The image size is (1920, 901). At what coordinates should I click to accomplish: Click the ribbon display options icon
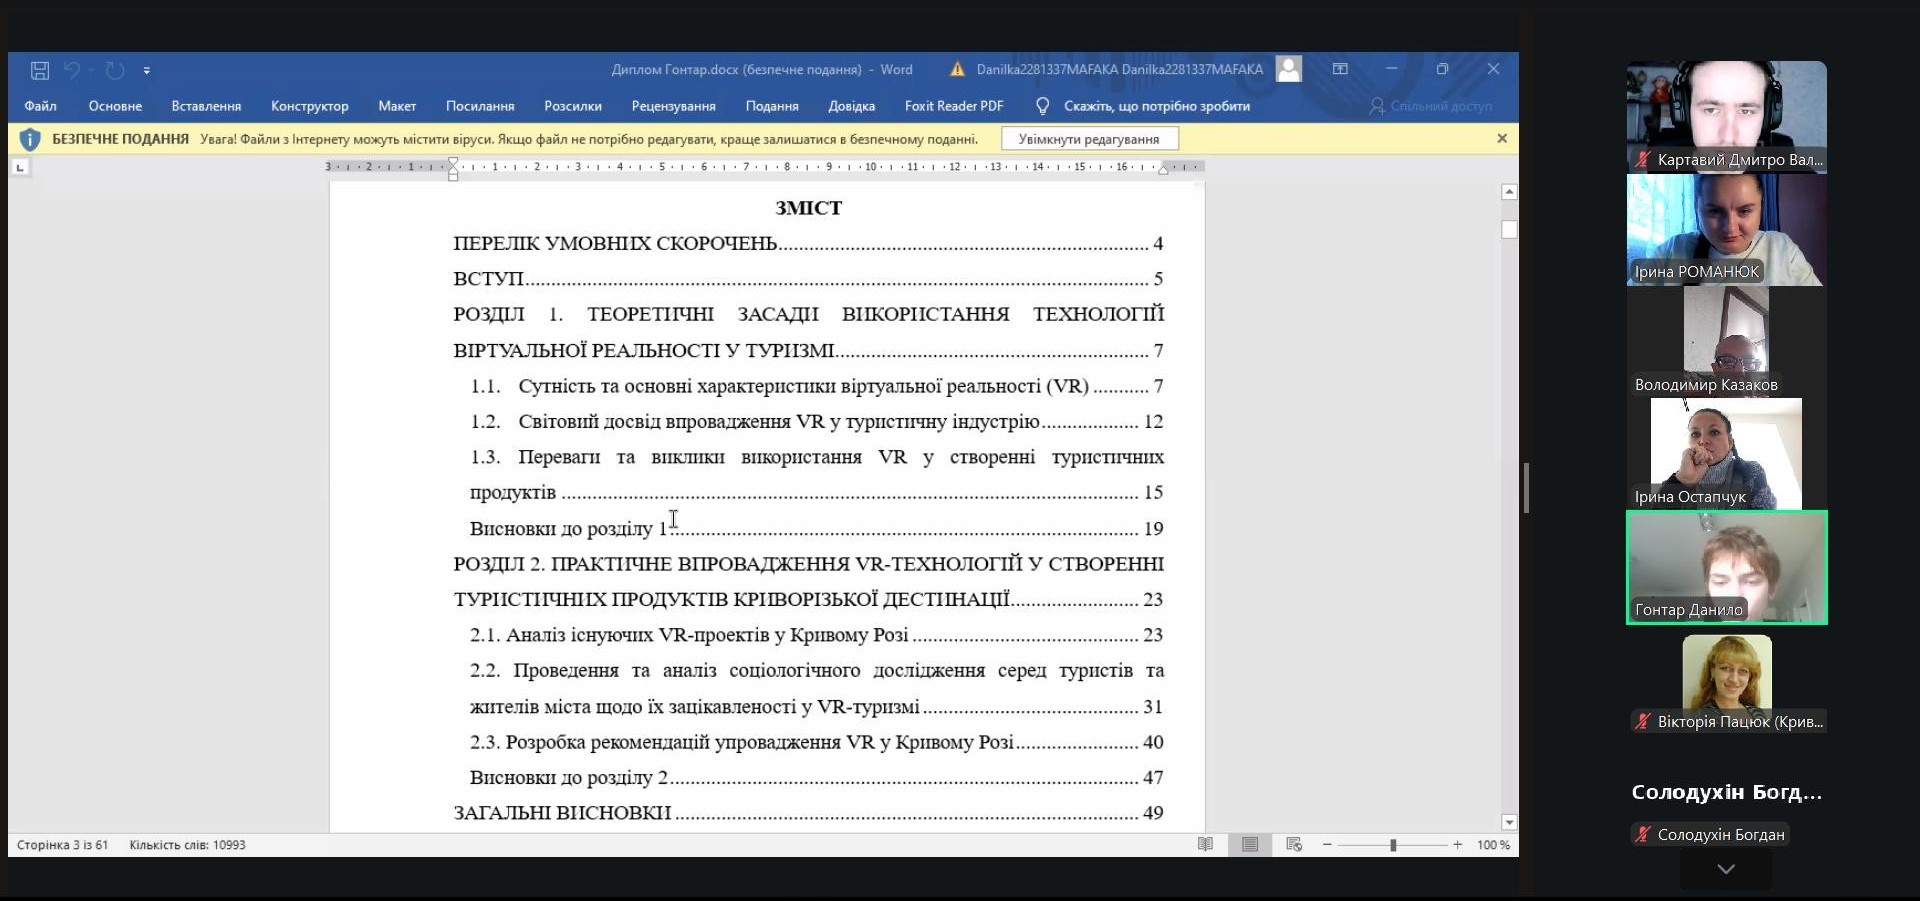click(1340, 69)
